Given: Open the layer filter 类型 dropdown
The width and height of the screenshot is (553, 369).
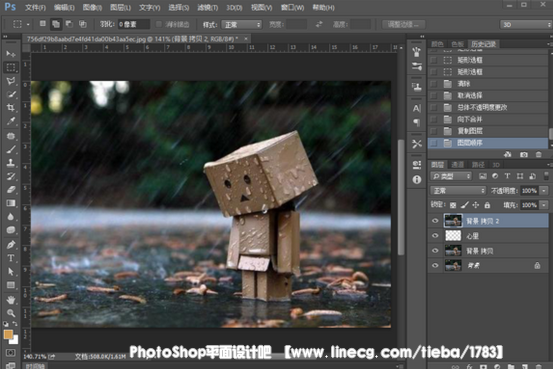Looking at the screenshot, I should pyautogui.click(x=451, y=176).
